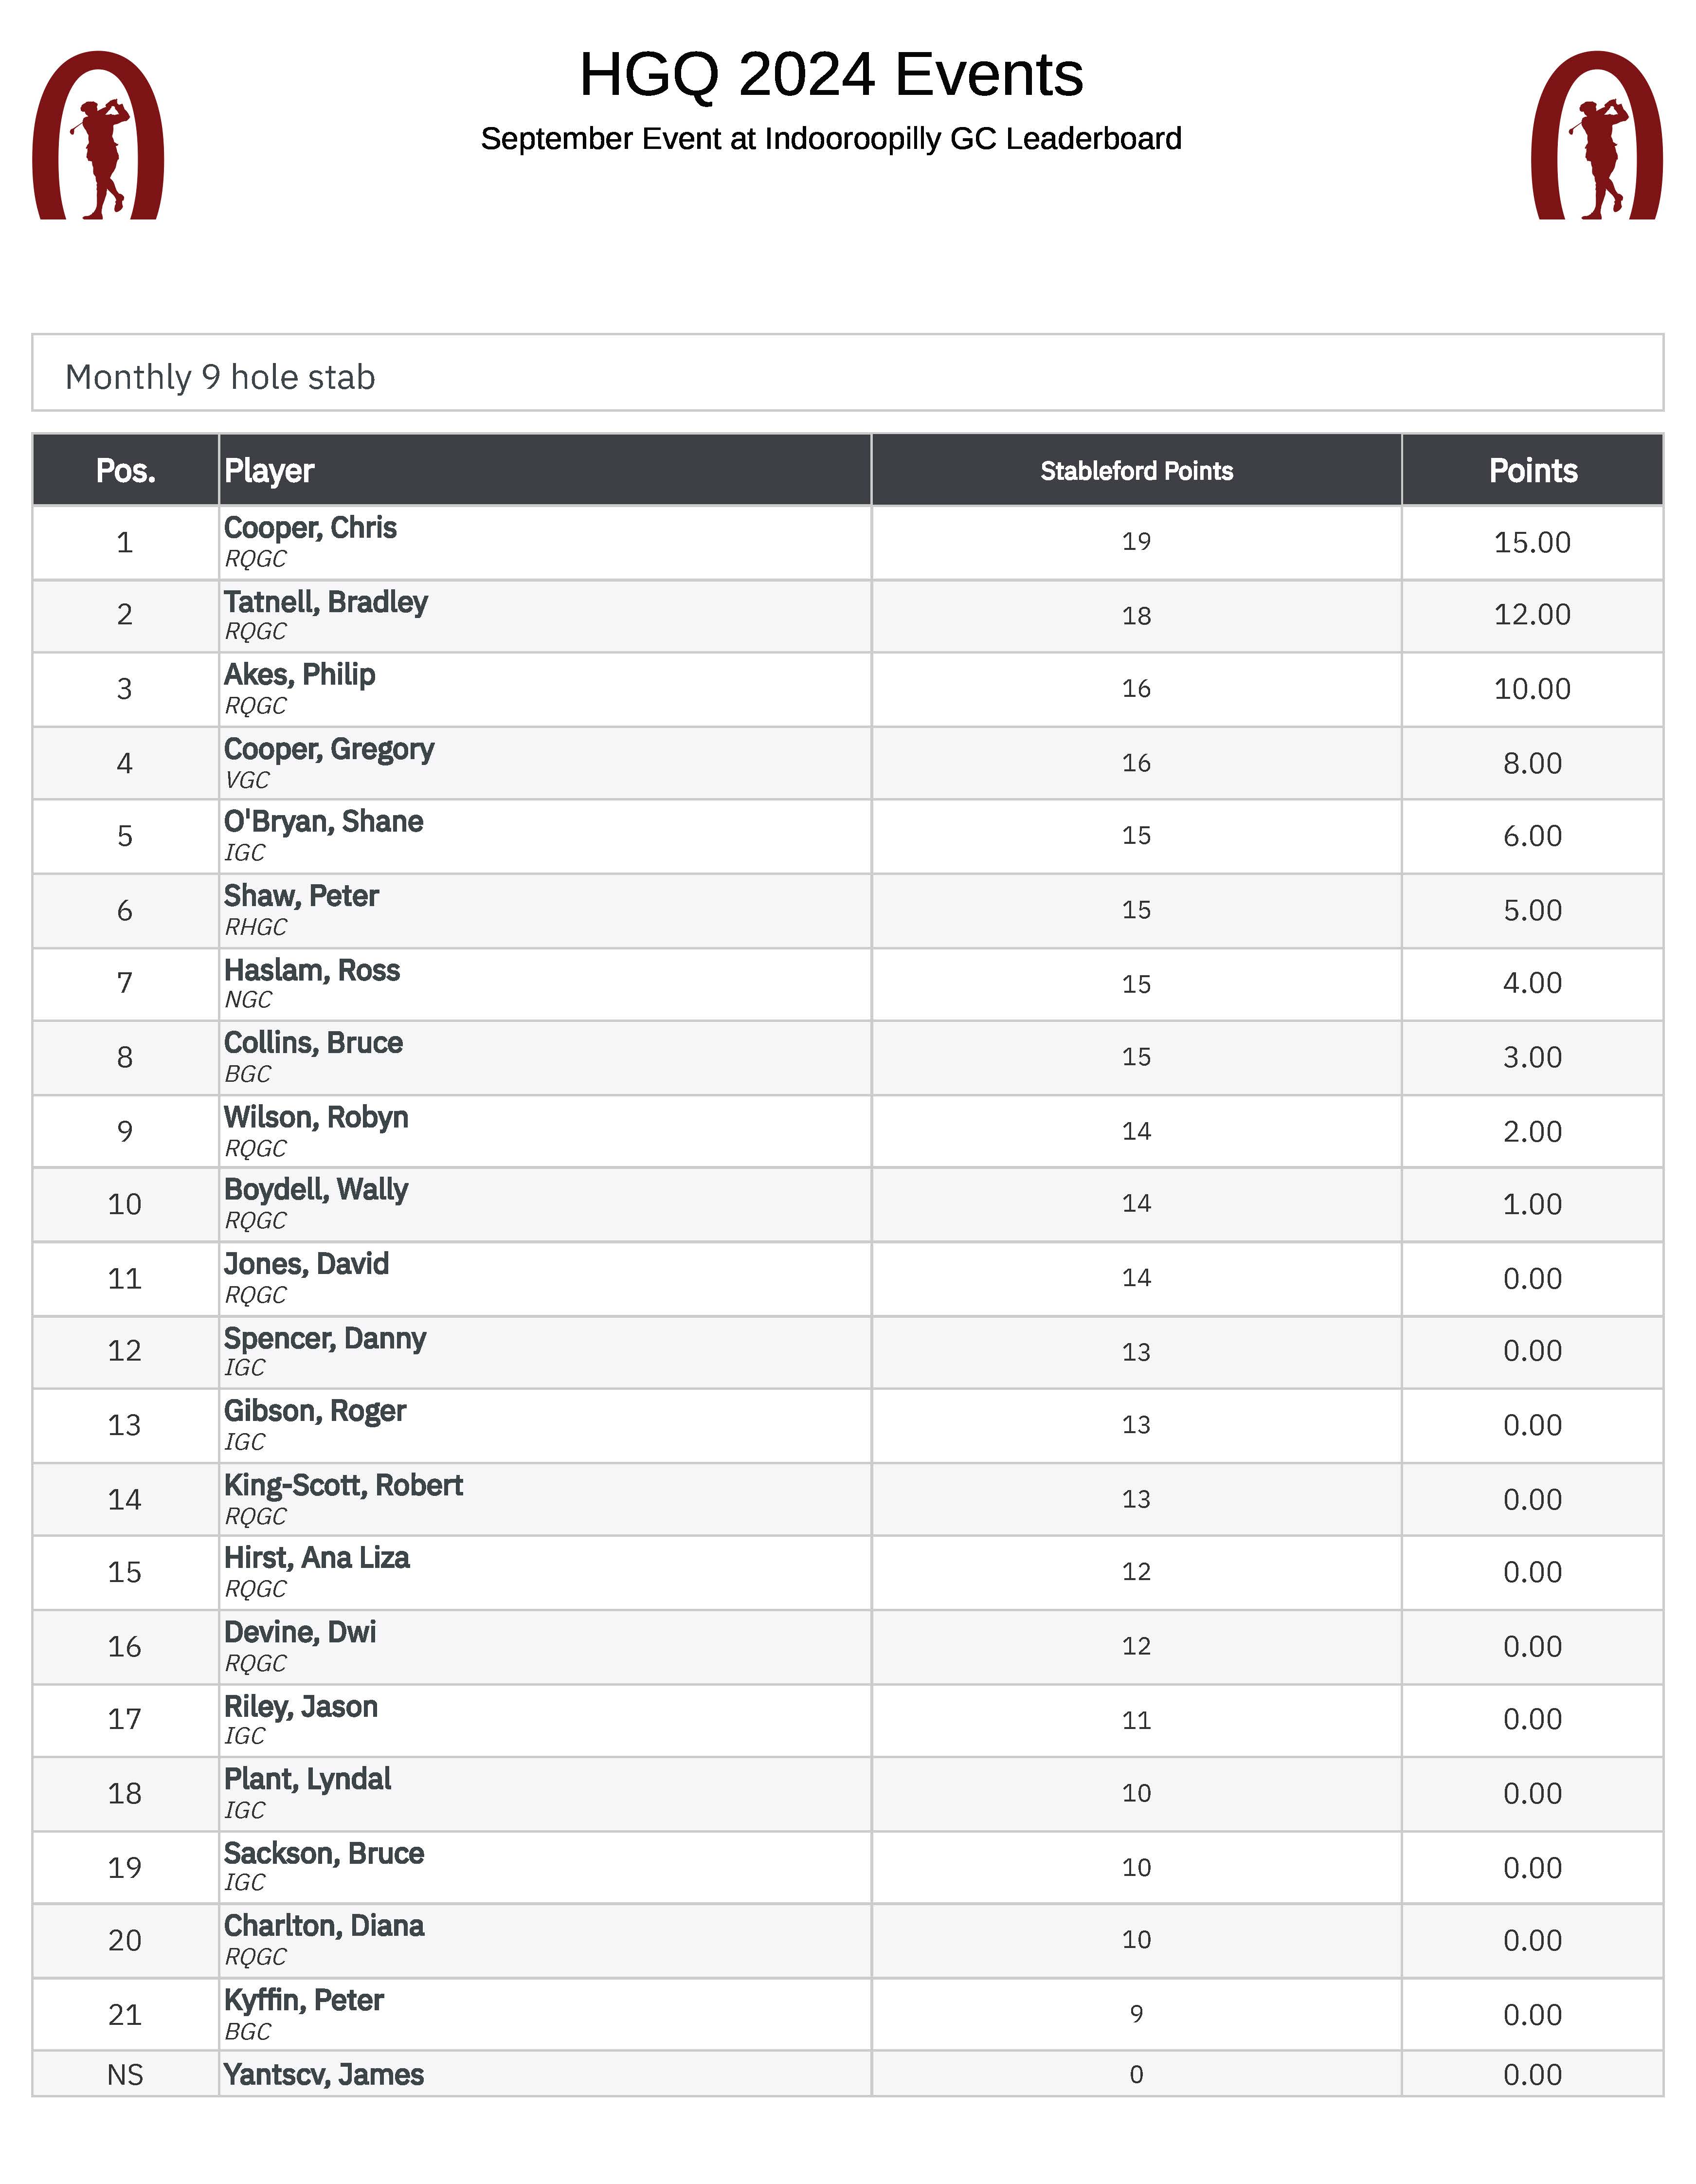Click the Points column header
Viewport: 1696px width, 2184px height.
(1532, 470)
